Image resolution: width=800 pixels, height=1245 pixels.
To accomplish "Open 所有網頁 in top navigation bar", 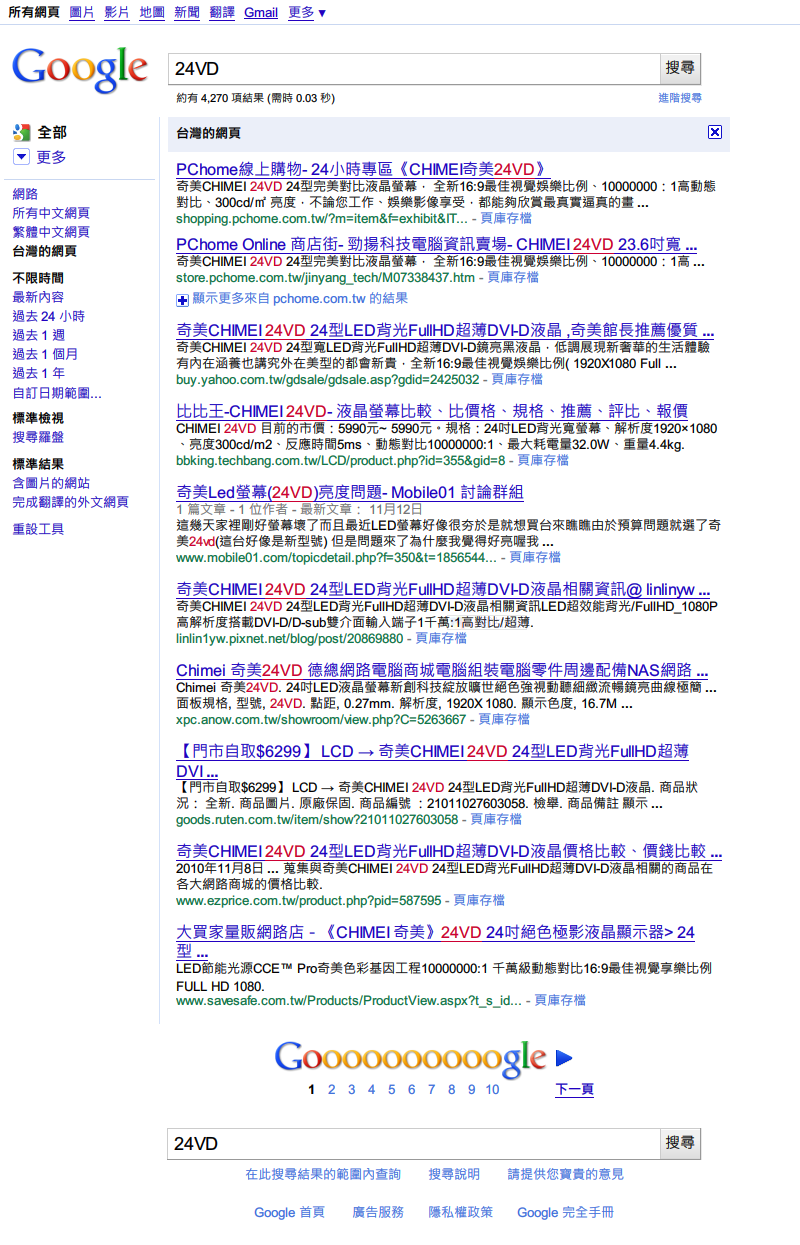I will tap(34, 12).
